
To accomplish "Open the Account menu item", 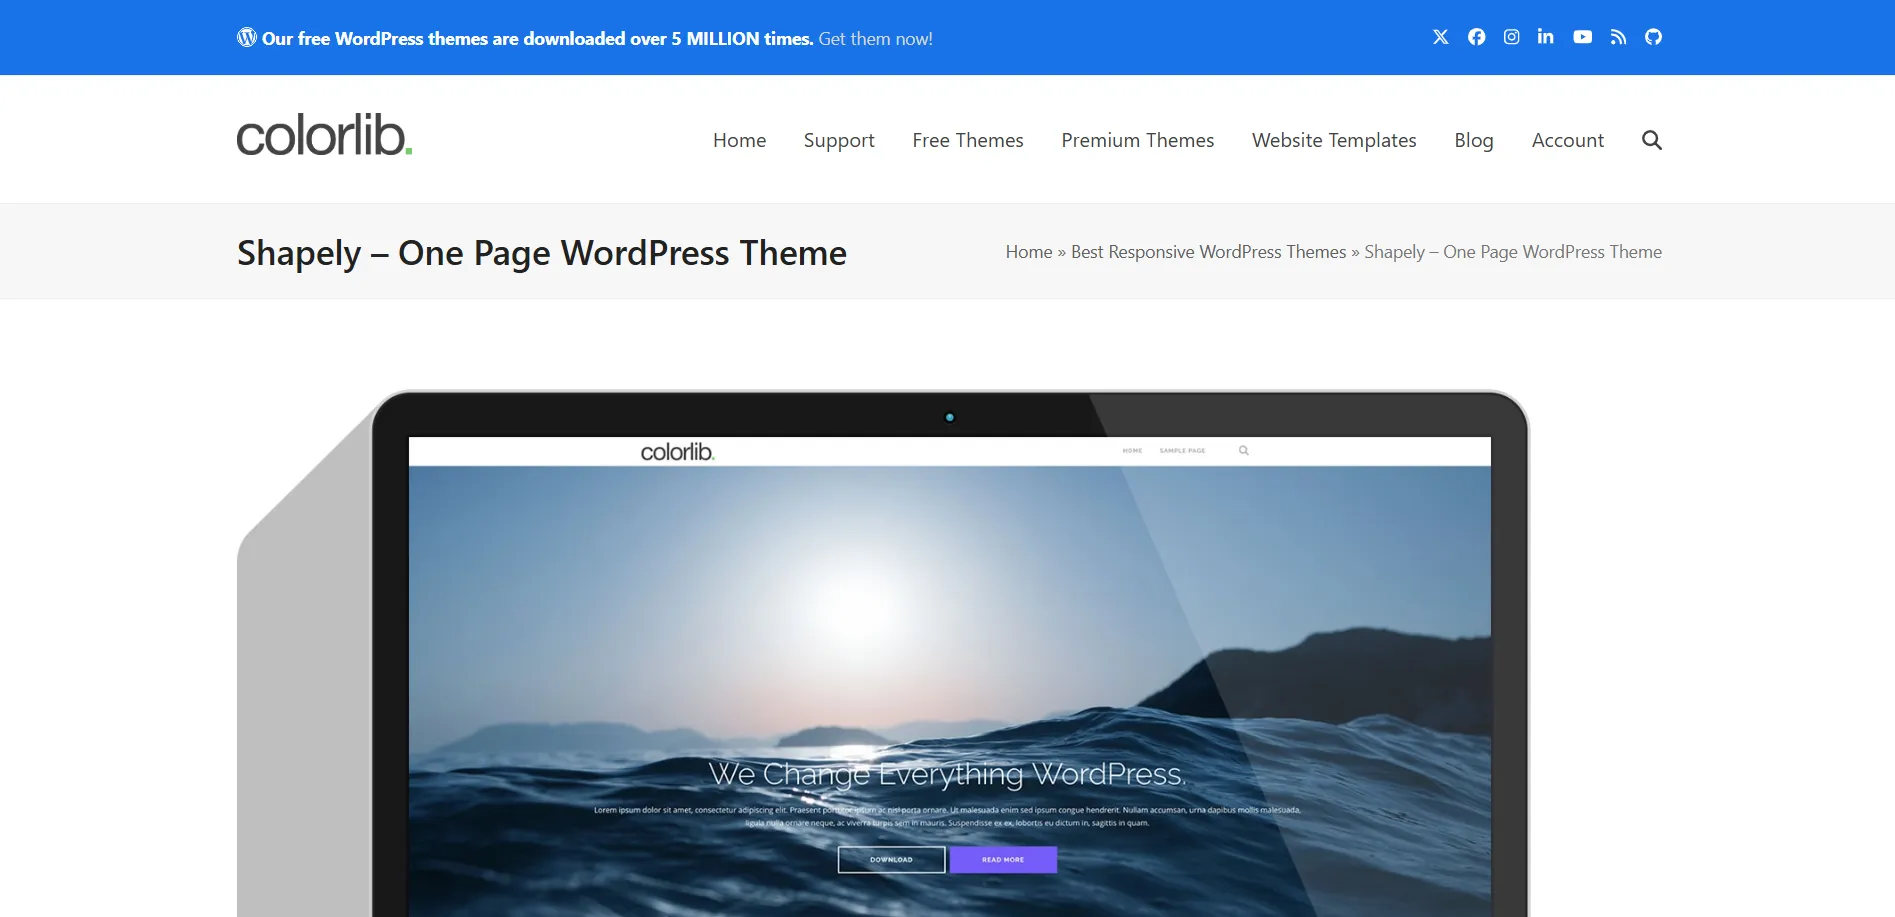I will click(1568, 140).
